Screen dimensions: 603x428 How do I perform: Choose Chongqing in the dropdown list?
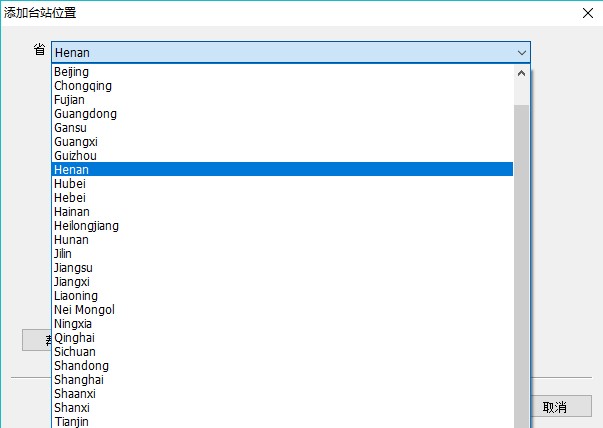(82, 86)
